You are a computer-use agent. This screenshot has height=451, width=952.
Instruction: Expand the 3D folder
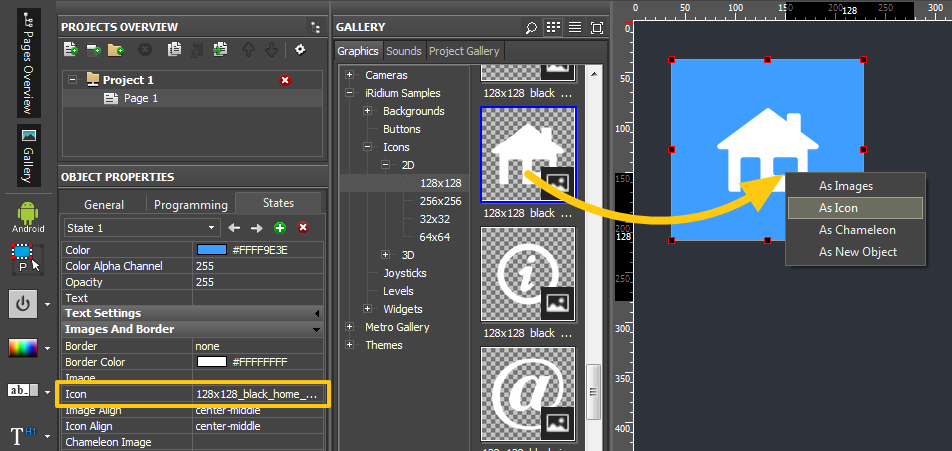pos(386,255)
